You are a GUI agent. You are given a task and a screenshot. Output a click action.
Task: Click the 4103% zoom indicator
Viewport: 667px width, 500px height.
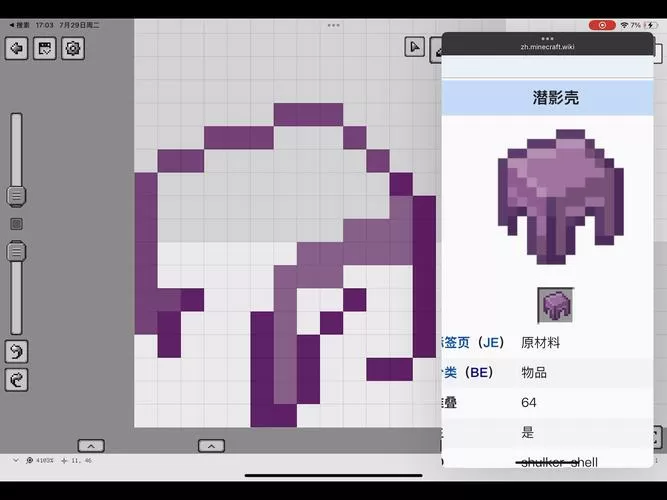[40, 460]
